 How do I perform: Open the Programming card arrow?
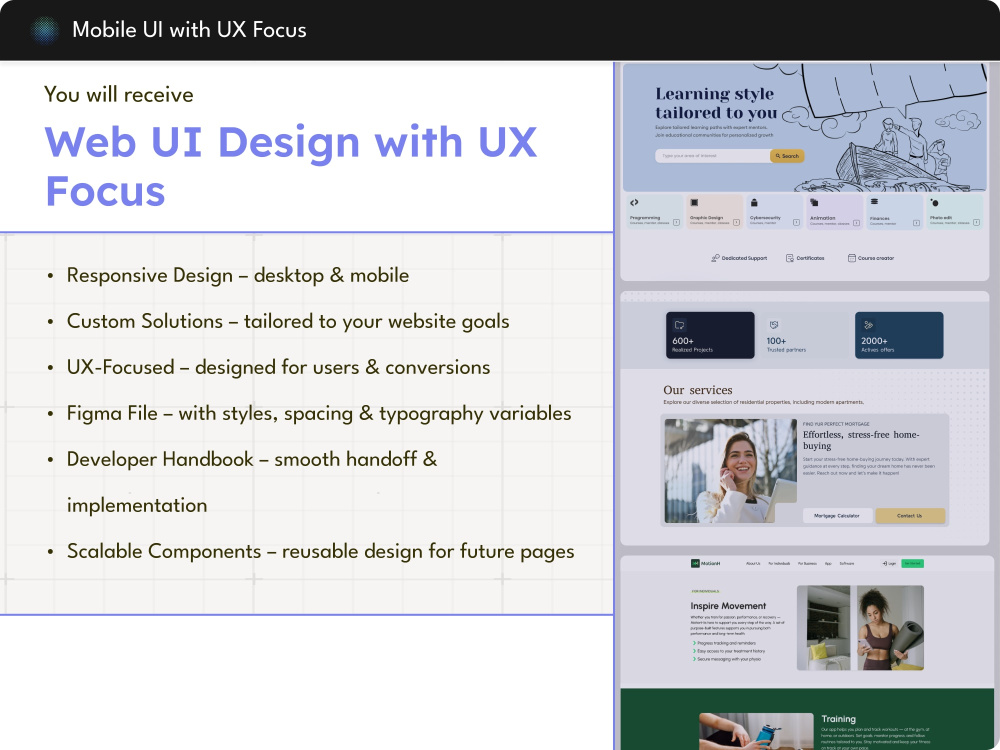click(677, 223)
